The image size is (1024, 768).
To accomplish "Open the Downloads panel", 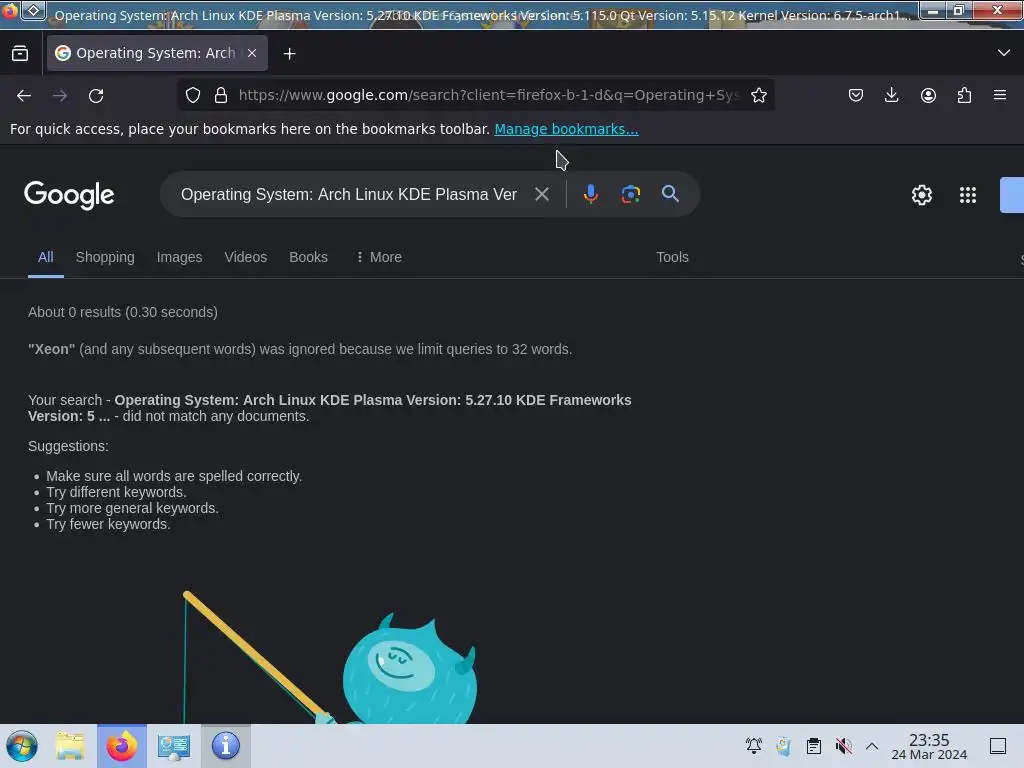I will (x=891, y=95).
